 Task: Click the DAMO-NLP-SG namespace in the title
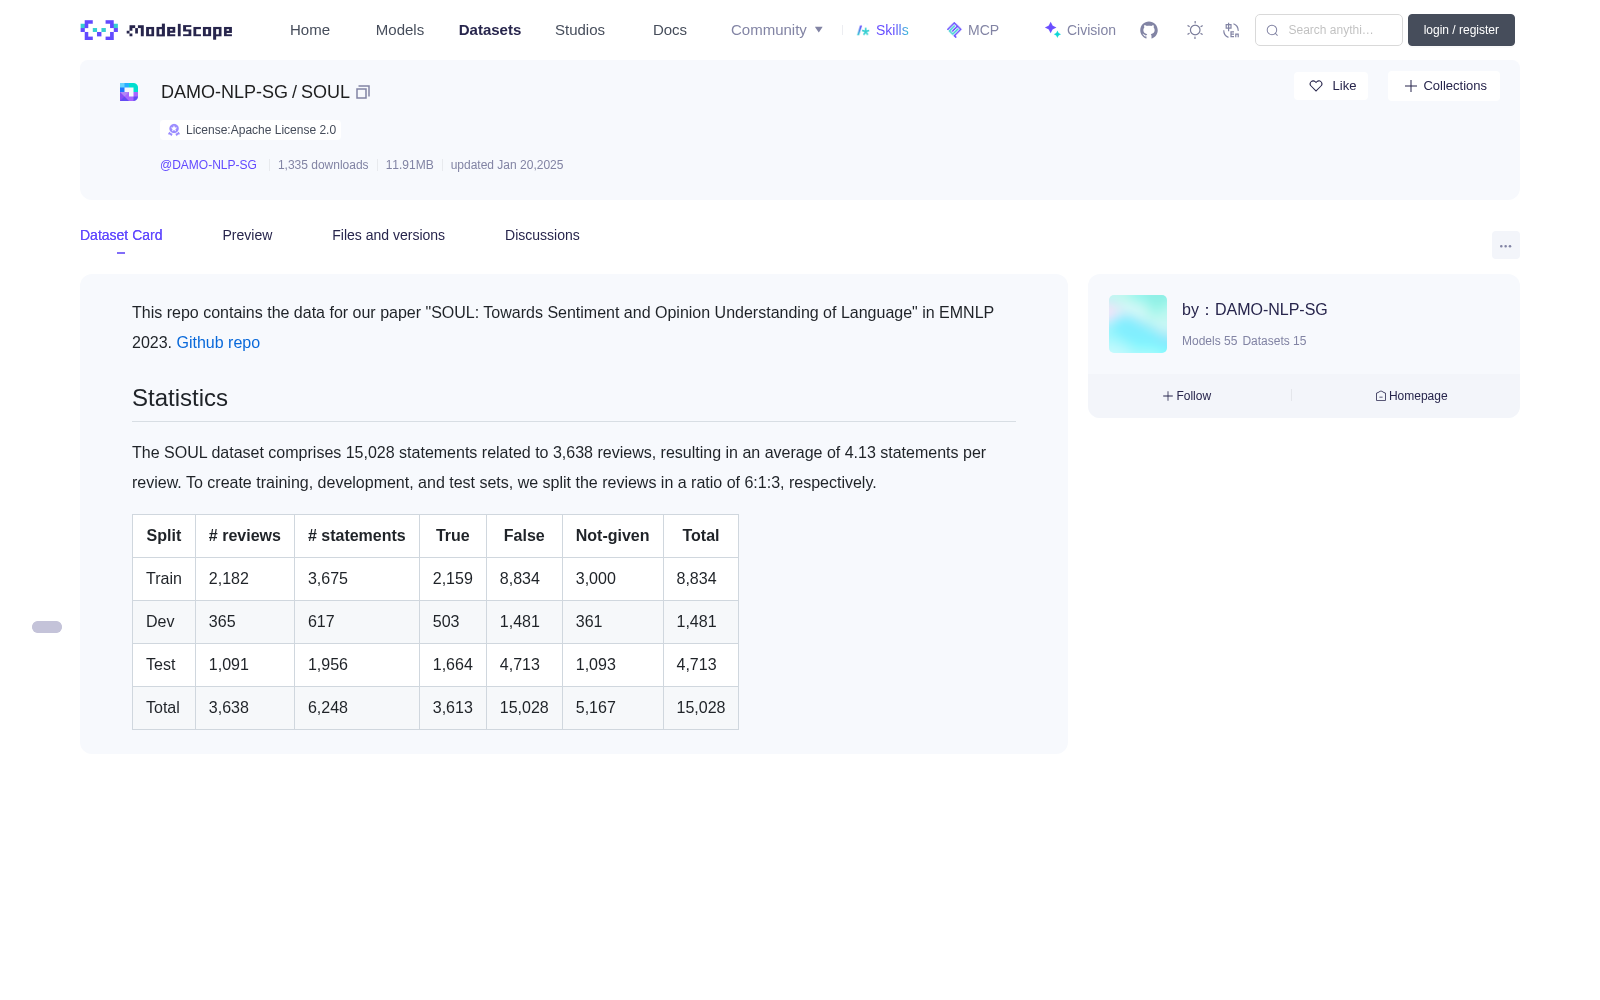coord(224,92)
